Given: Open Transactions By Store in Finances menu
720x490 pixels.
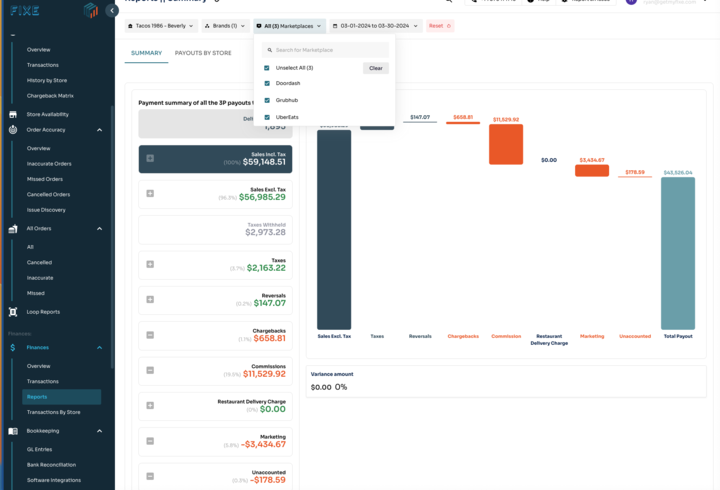Looking at the screenshot, I should click(53, 412).
